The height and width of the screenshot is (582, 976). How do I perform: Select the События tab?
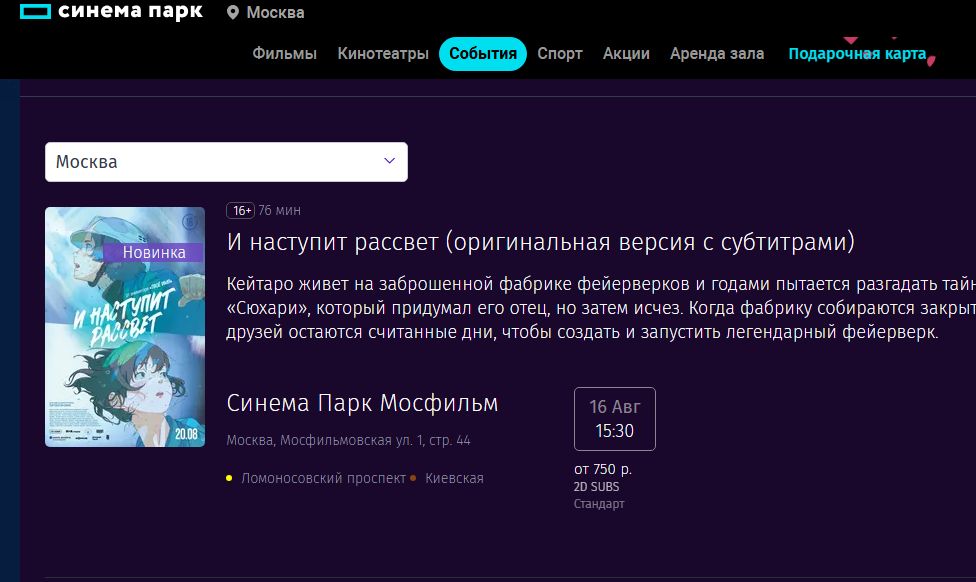[483, 54]
